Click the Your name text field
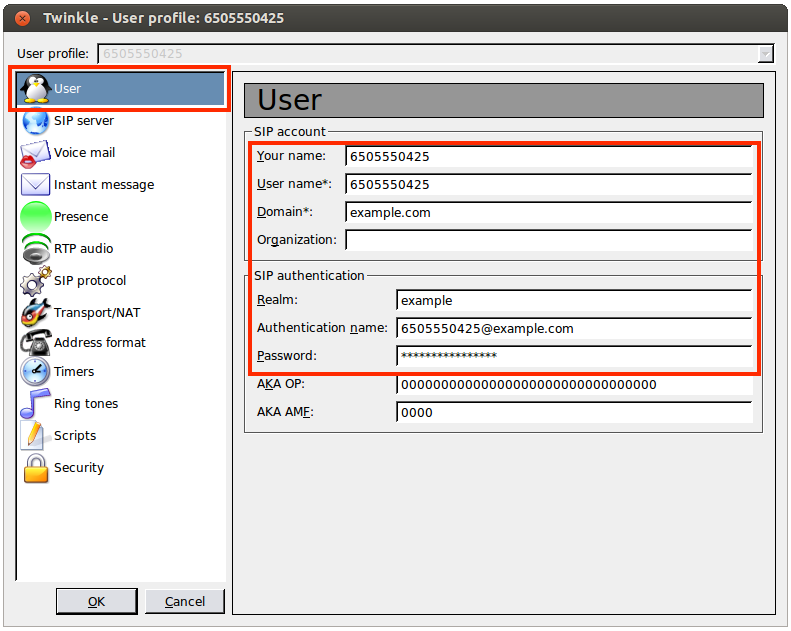Image resolution: width=791 pixels, height=631 pixels. (x=548, y=156)
